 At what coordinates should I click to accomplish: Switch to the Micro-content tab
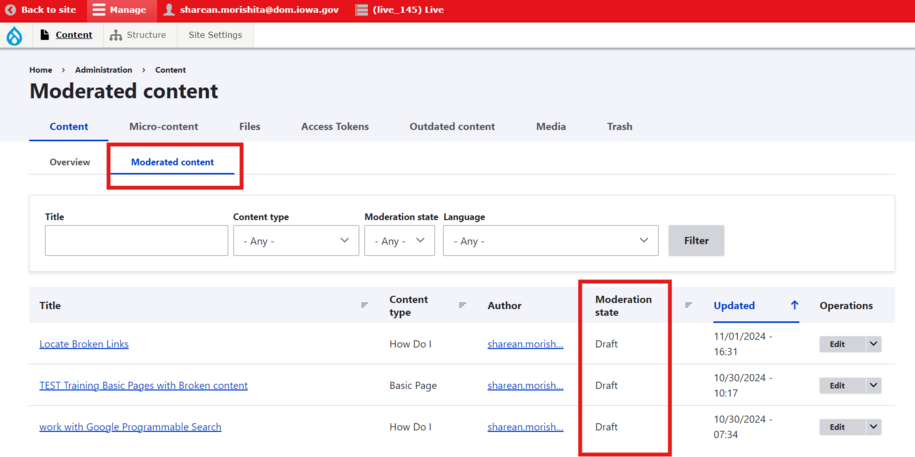tap(163, 127)
